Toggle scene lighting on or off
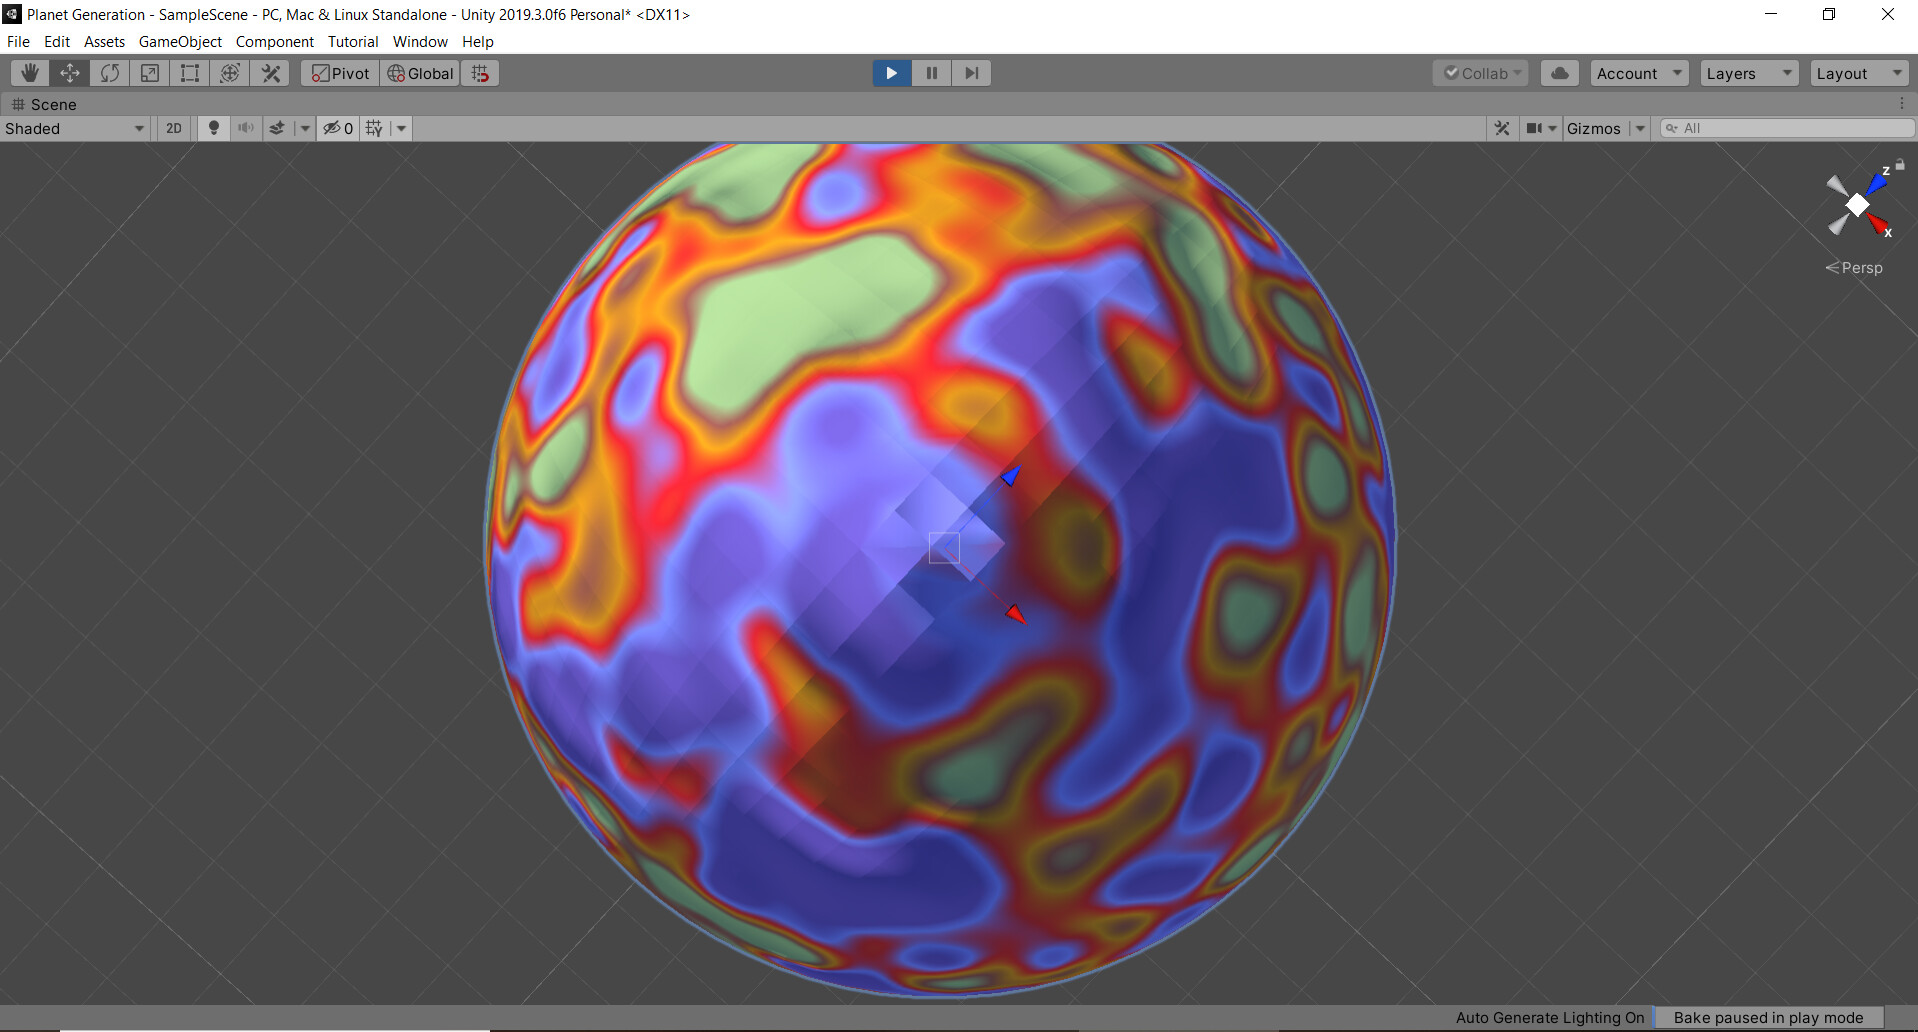1918x1032 pixels. (x=213, y=128)
